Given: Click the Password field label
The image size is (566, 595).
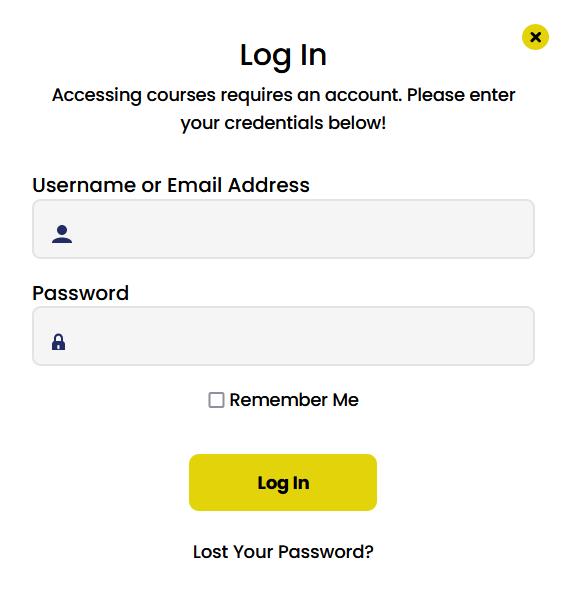Looking at the screenshot, I should click(80, 293).
